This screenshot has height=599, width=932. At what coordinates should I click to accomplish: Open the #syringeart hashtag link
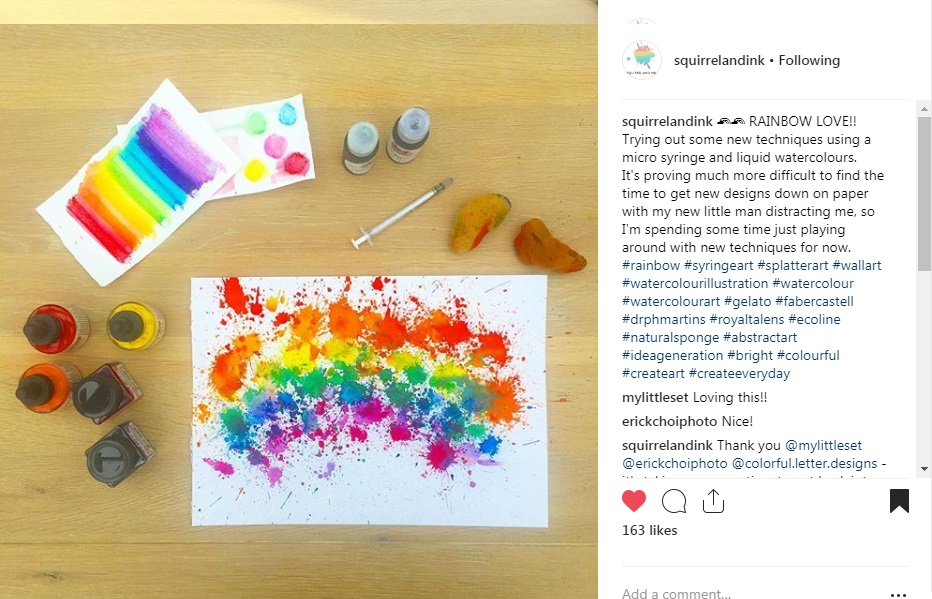(x=719, y=266)
